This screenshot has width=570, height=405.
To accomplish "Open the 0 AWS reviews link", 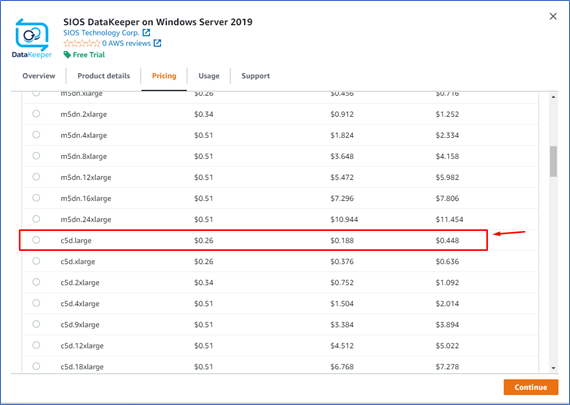I will (x=126, y=43).
